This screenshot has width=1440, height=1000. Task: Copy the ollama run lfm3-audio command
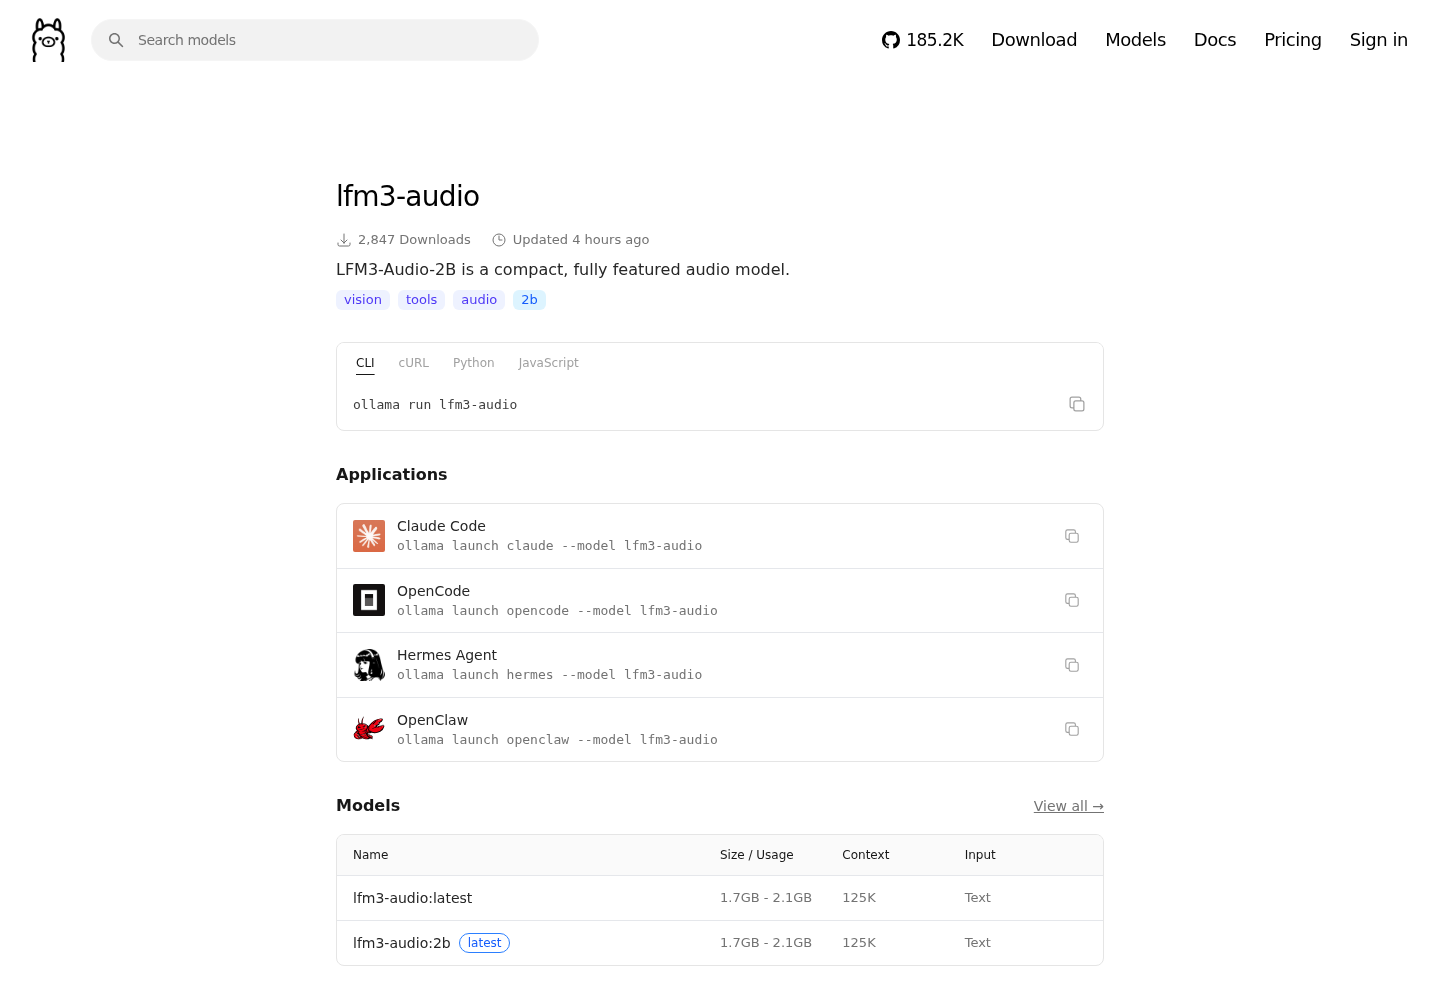(x=1077, y=404)
